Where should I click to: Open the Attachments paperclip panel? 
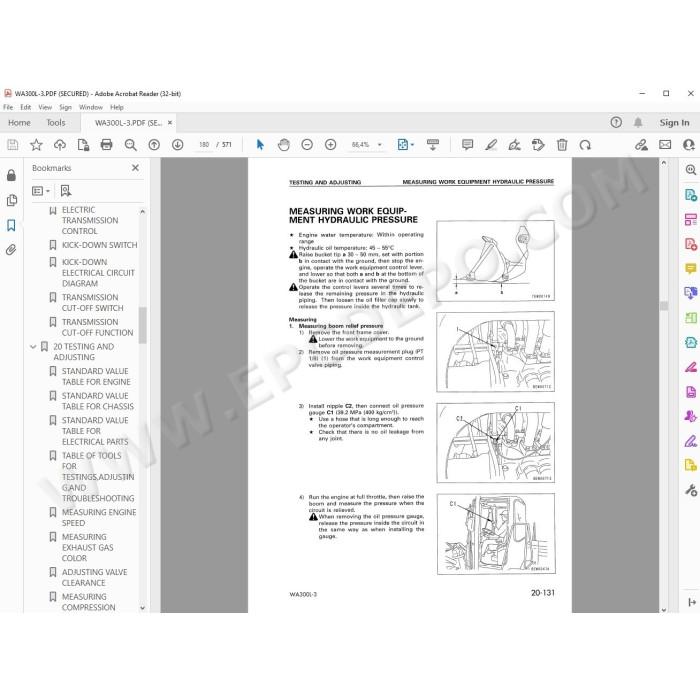(11, 250)
